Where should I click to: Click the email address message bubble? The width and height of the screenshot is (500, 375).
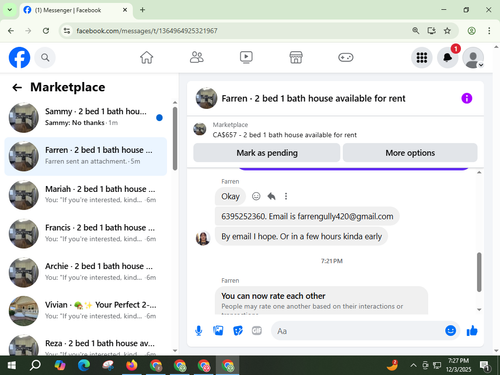[x=307, y=216]
